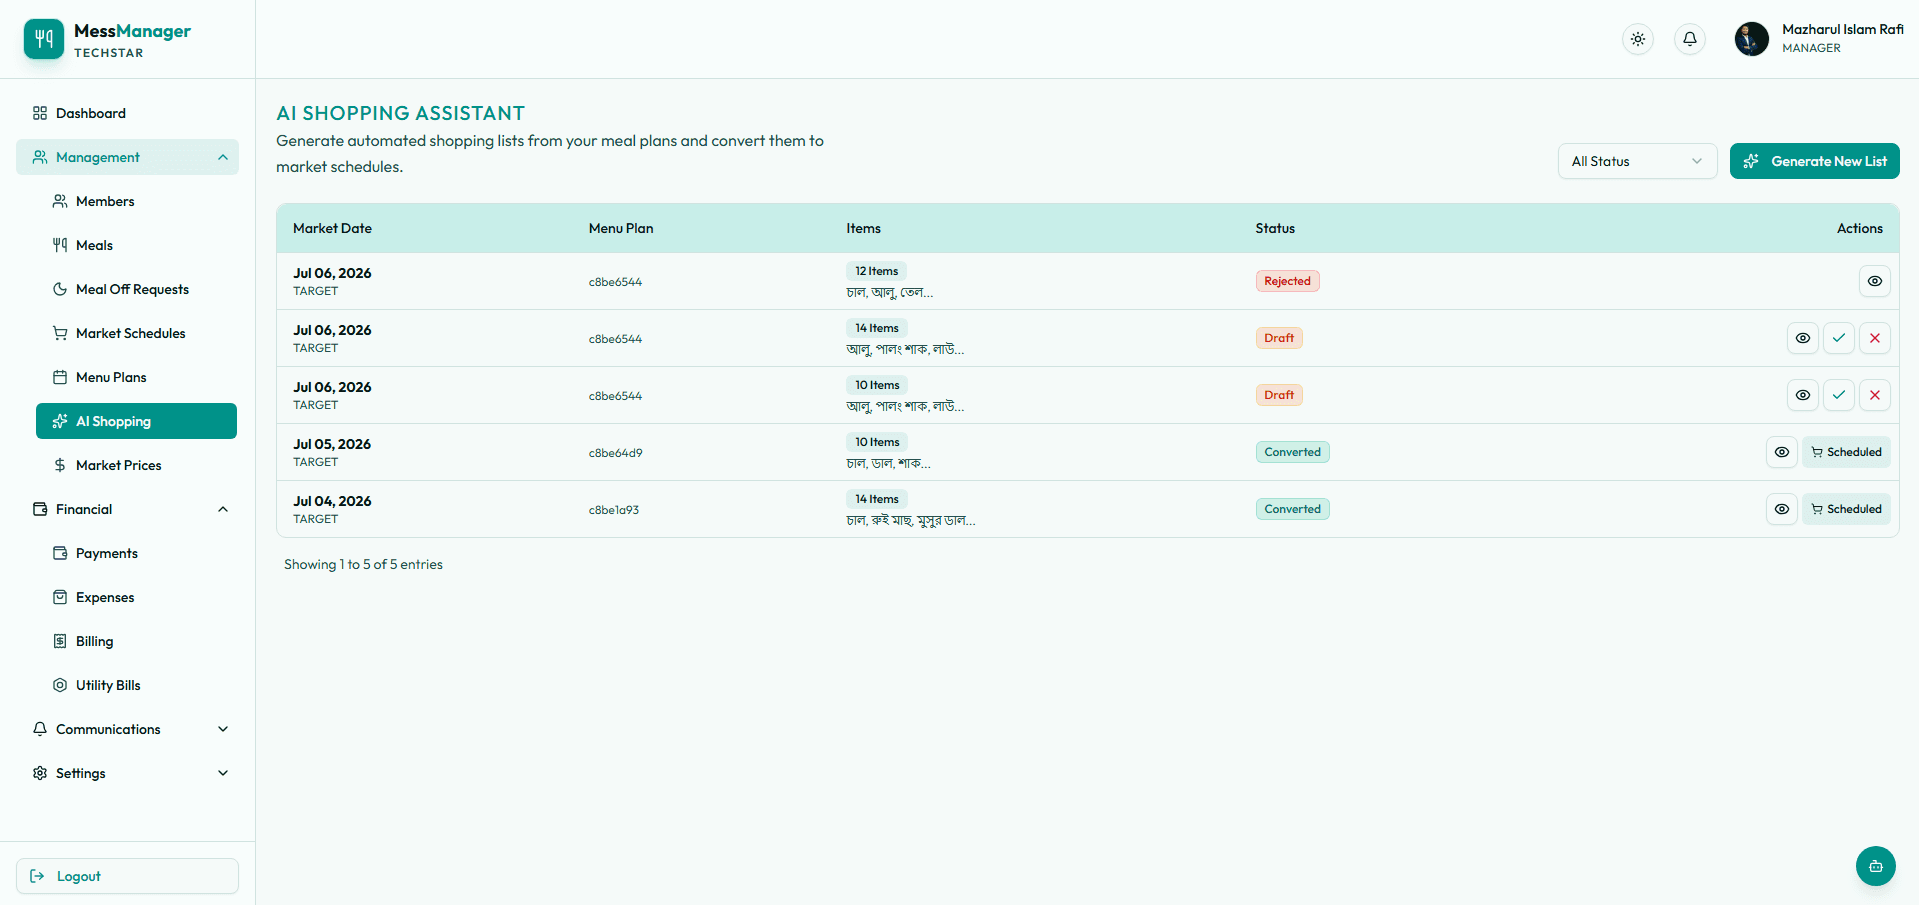Select the AI Shopping sidebar item
Image resolution: width=1919 pixels, height=905 pixels.
click(x=136, y=421)
